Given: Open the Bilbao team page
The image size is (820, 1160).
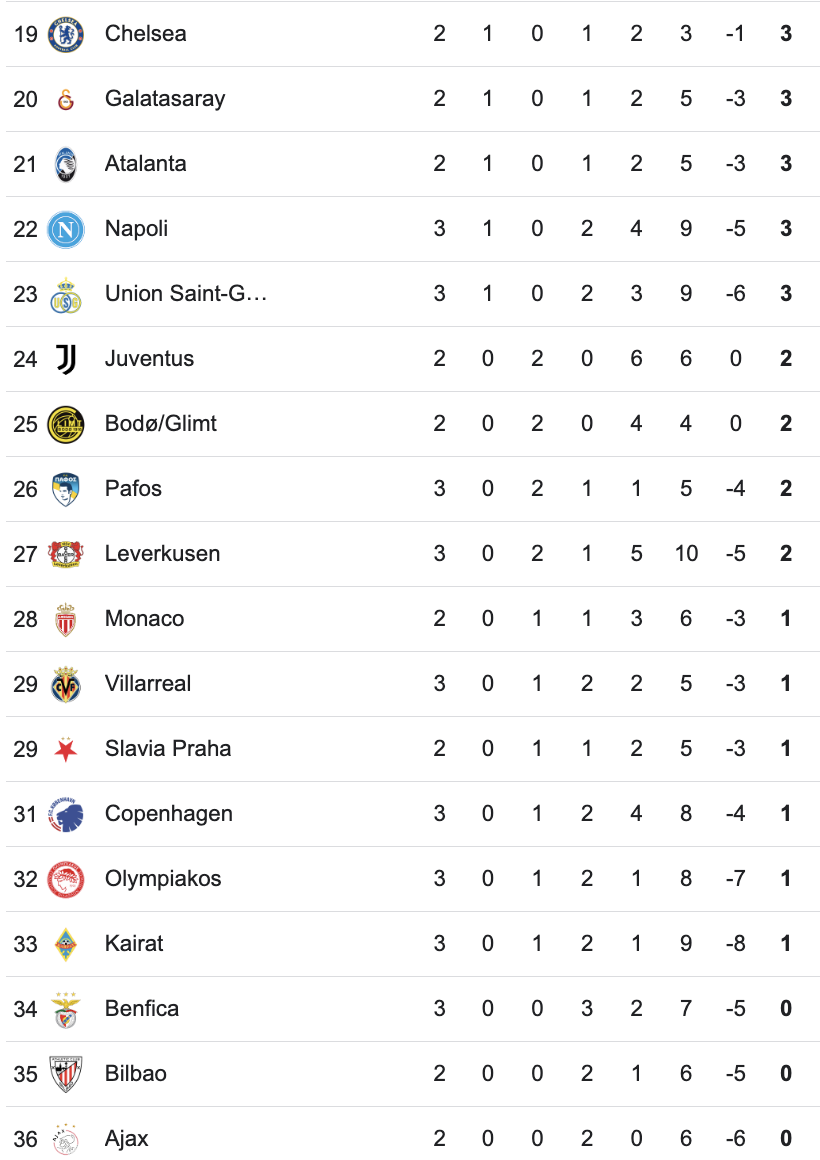Looking at the screenshot, I should point(135,1074).
